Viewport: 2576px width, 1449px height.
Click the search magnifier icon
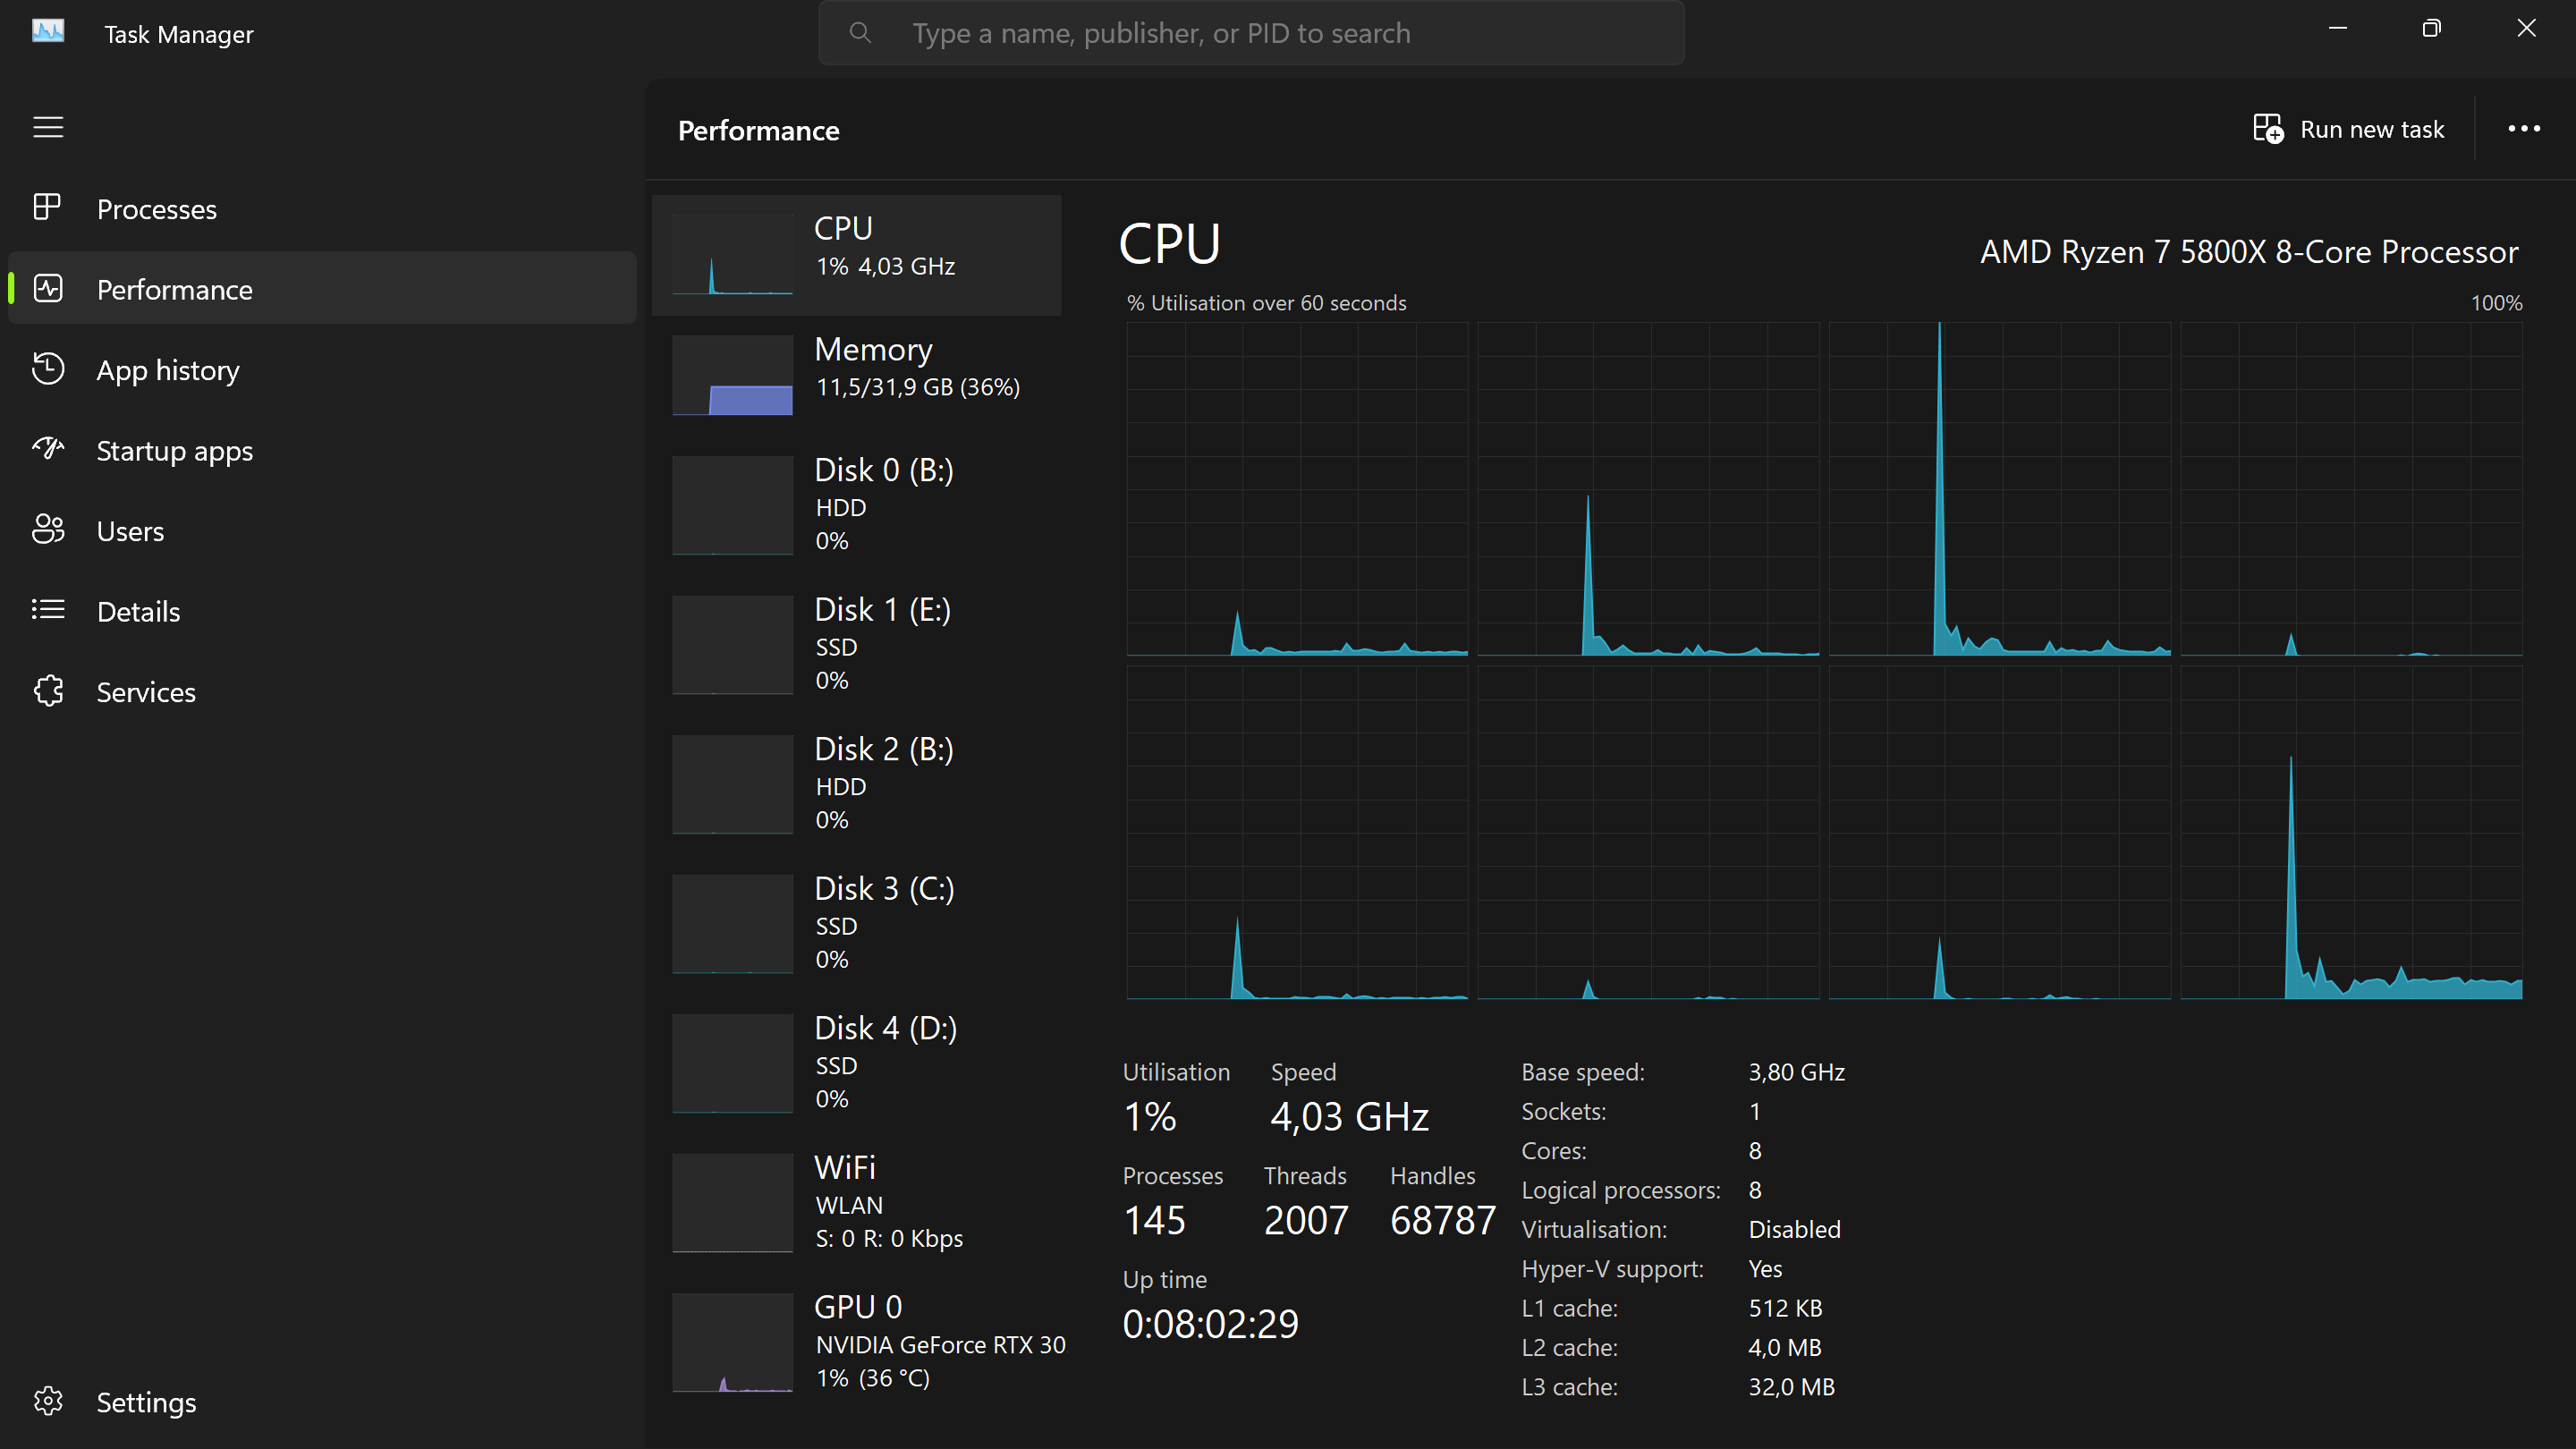860,33
